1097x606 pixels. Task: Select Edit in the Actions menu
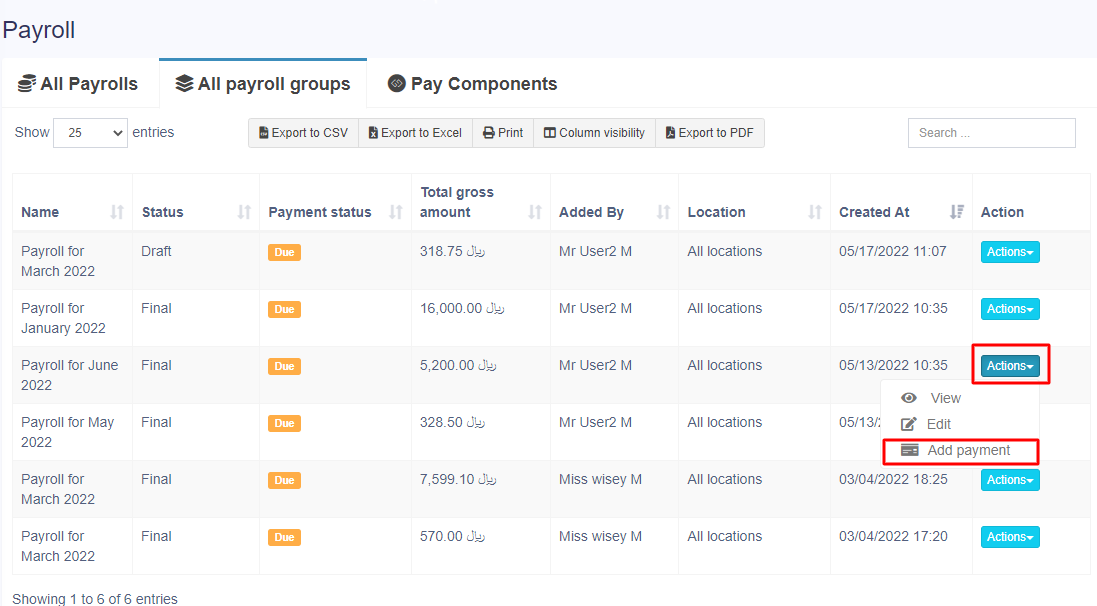(x=938, y=424)
